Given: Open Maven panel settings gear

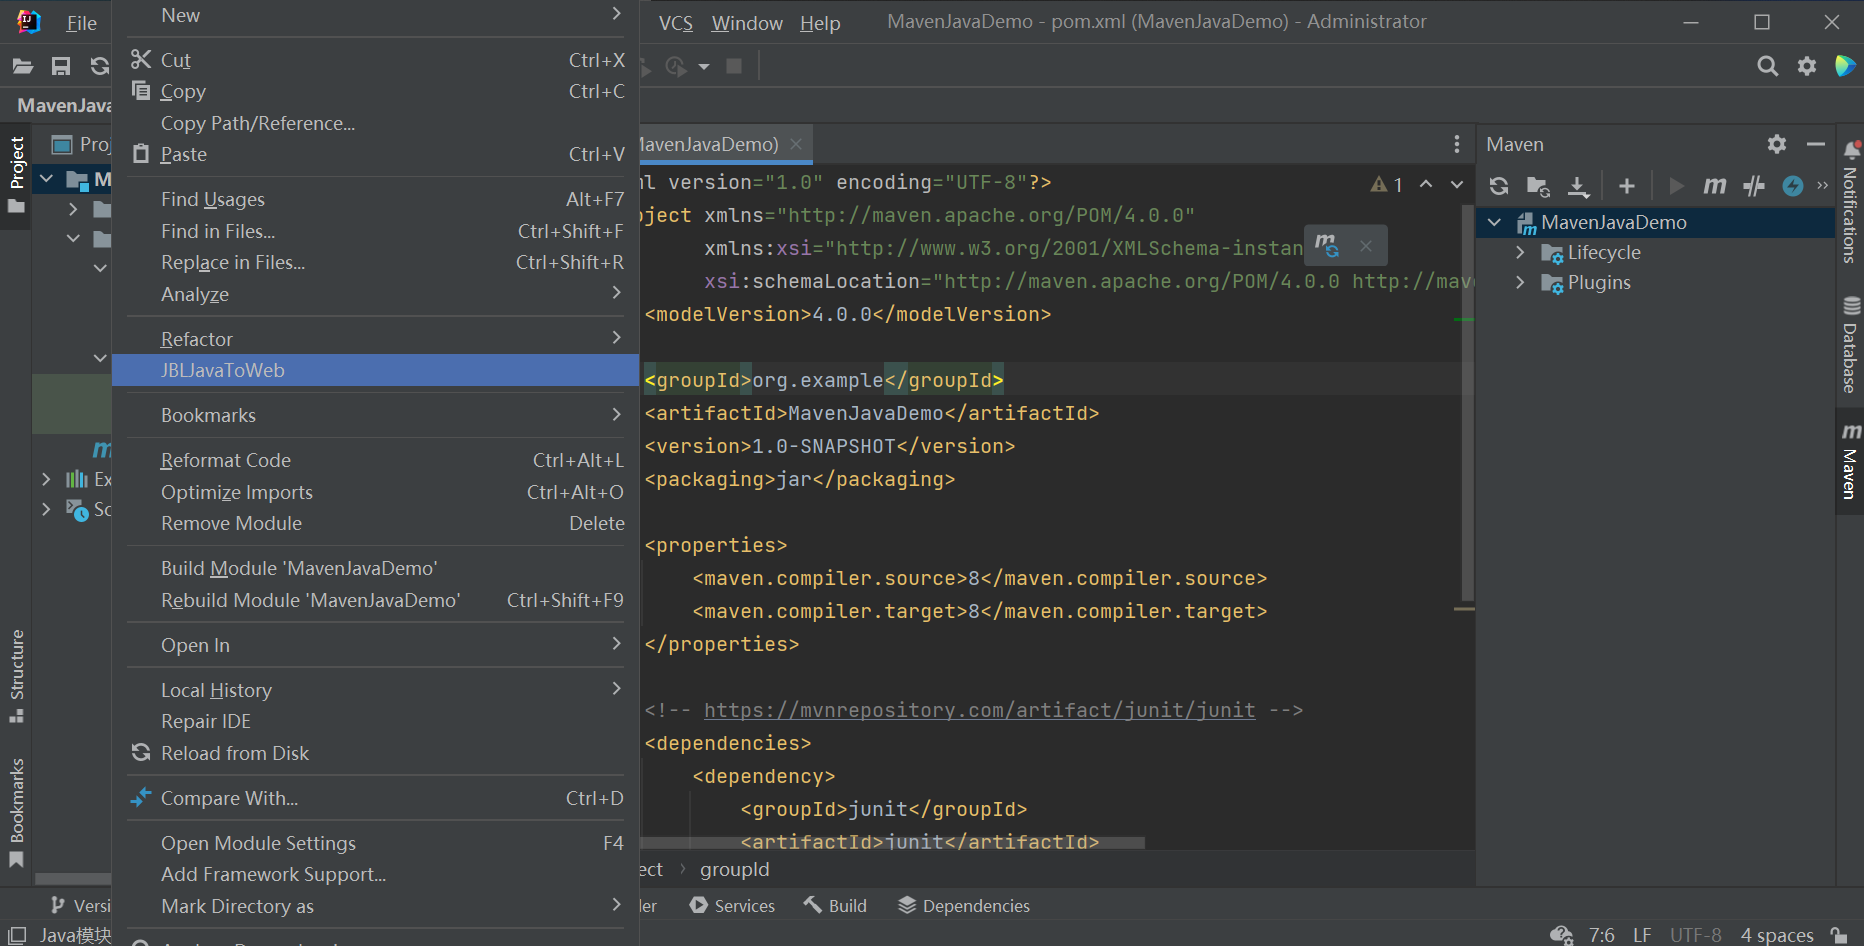Looking at the screenshot, I should click(1777, 144).
